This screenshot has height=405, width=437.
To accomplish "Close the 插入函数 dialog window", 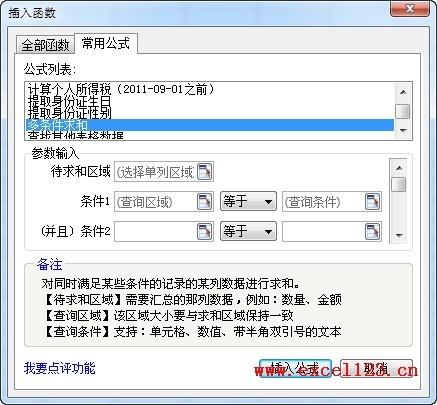I will click(410, 9).
